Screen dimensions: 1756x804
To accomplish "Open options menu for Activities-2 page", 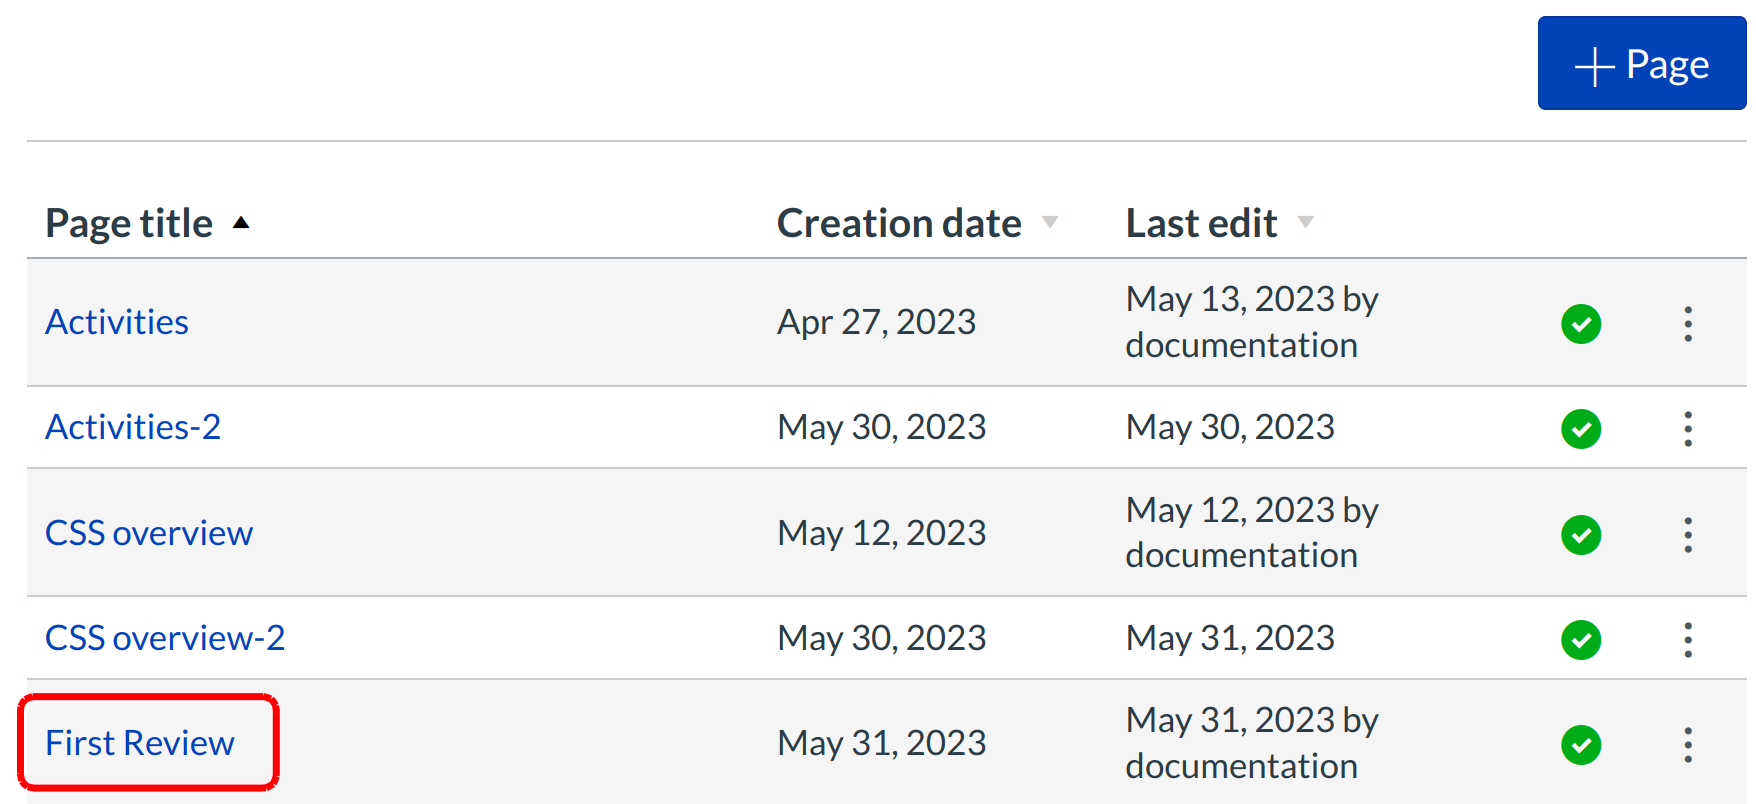I will (1687, 429).
